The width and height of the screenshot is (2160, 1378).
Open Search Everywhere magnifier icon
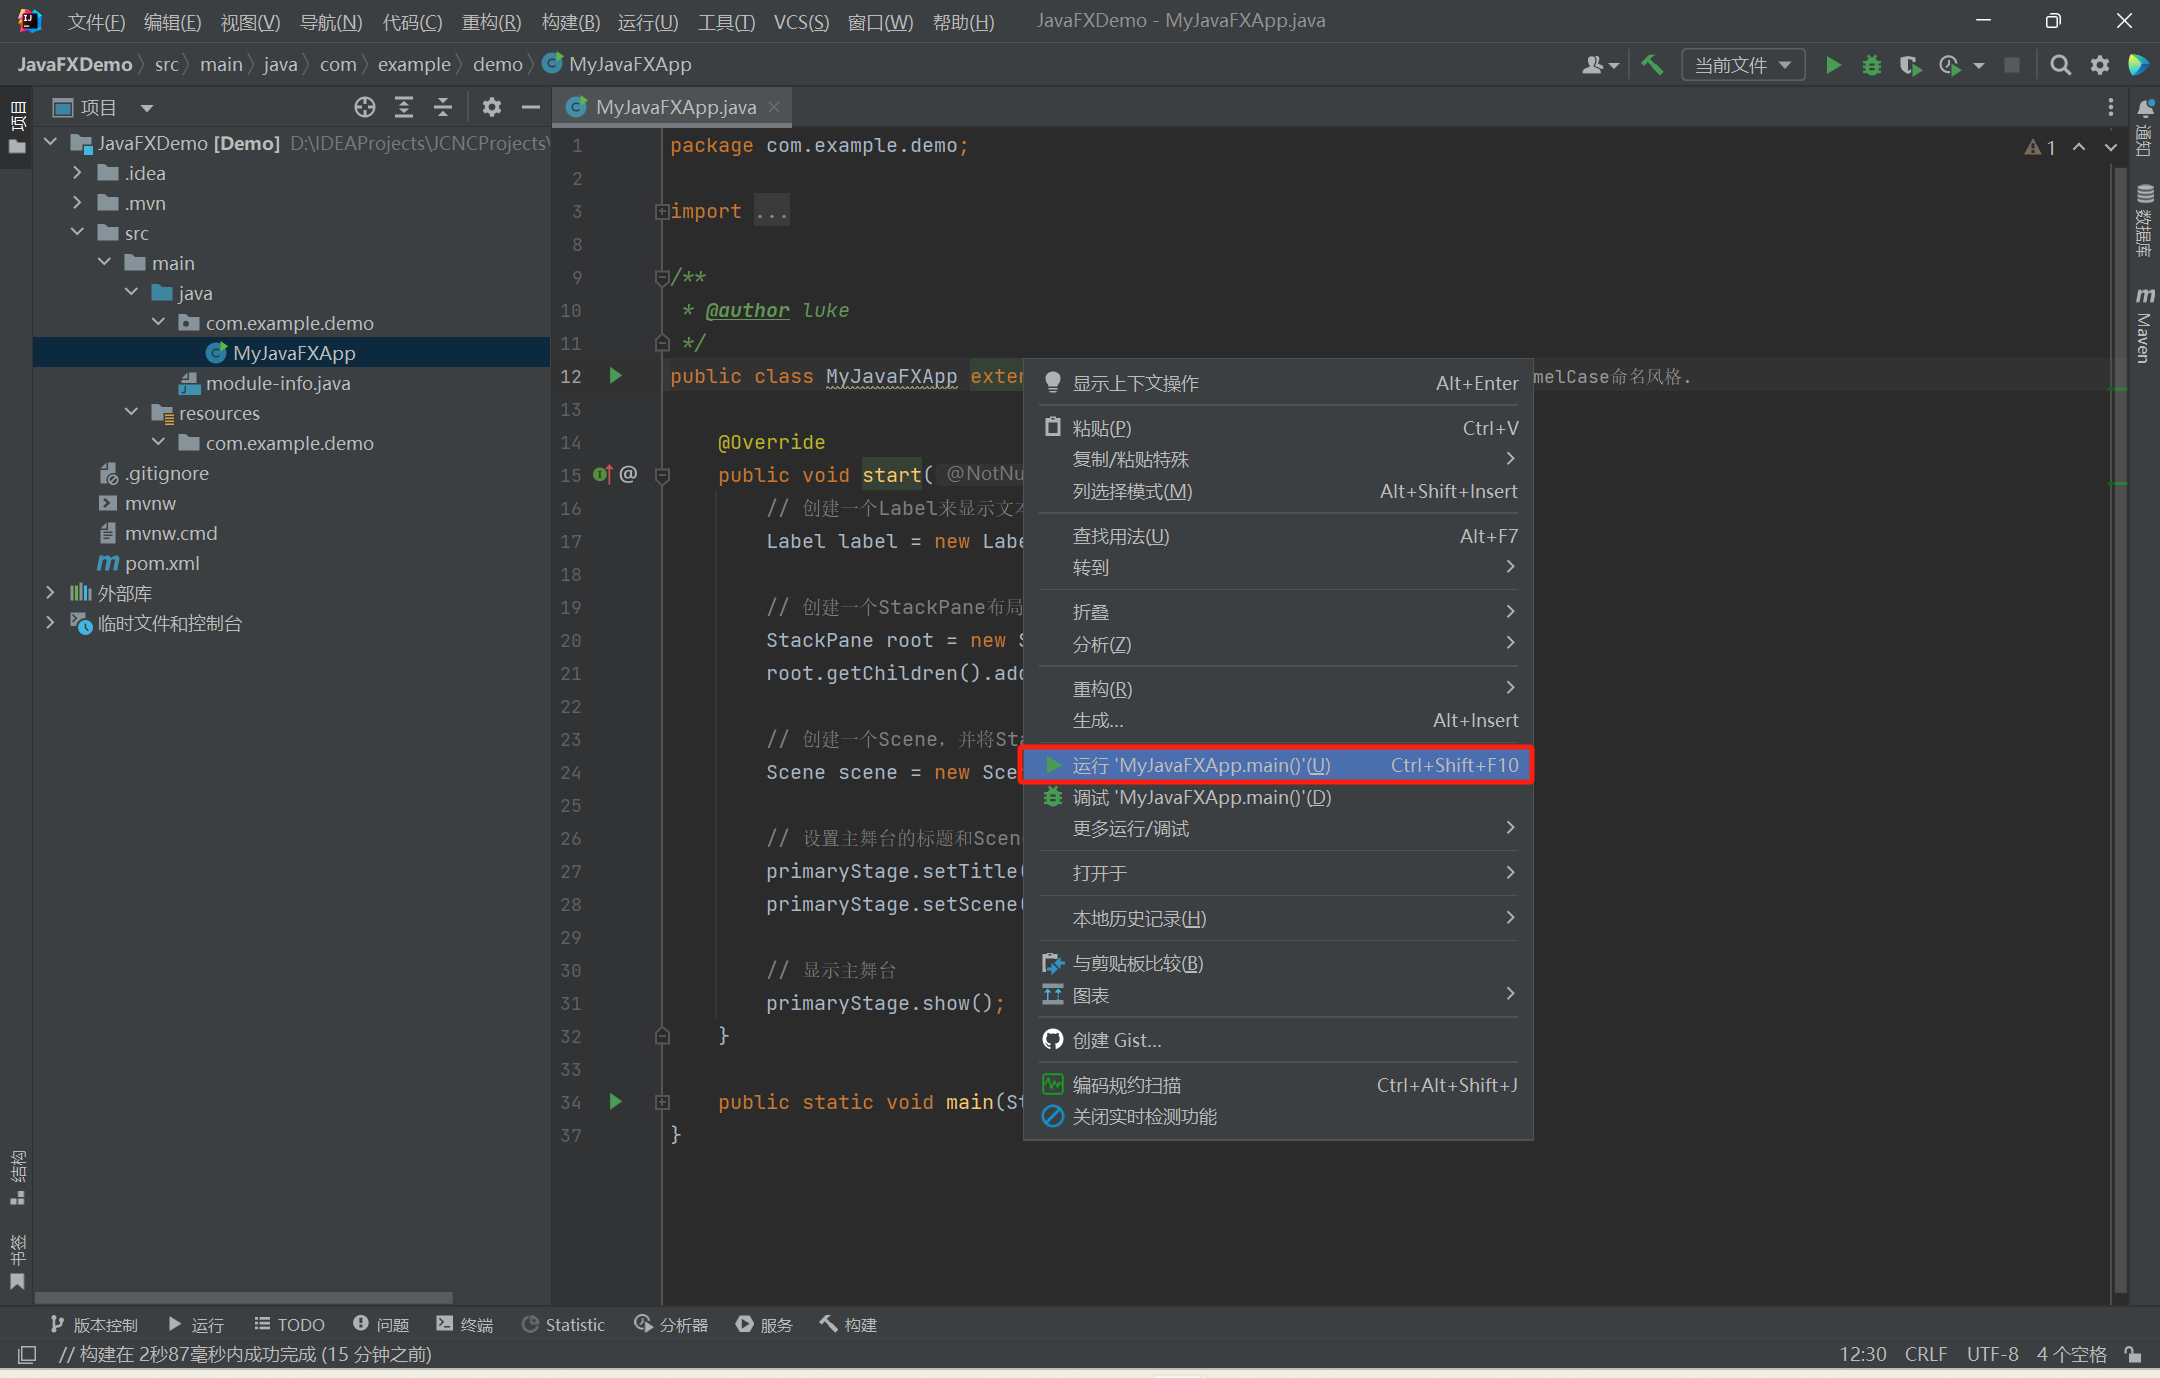pos(2060,65)
